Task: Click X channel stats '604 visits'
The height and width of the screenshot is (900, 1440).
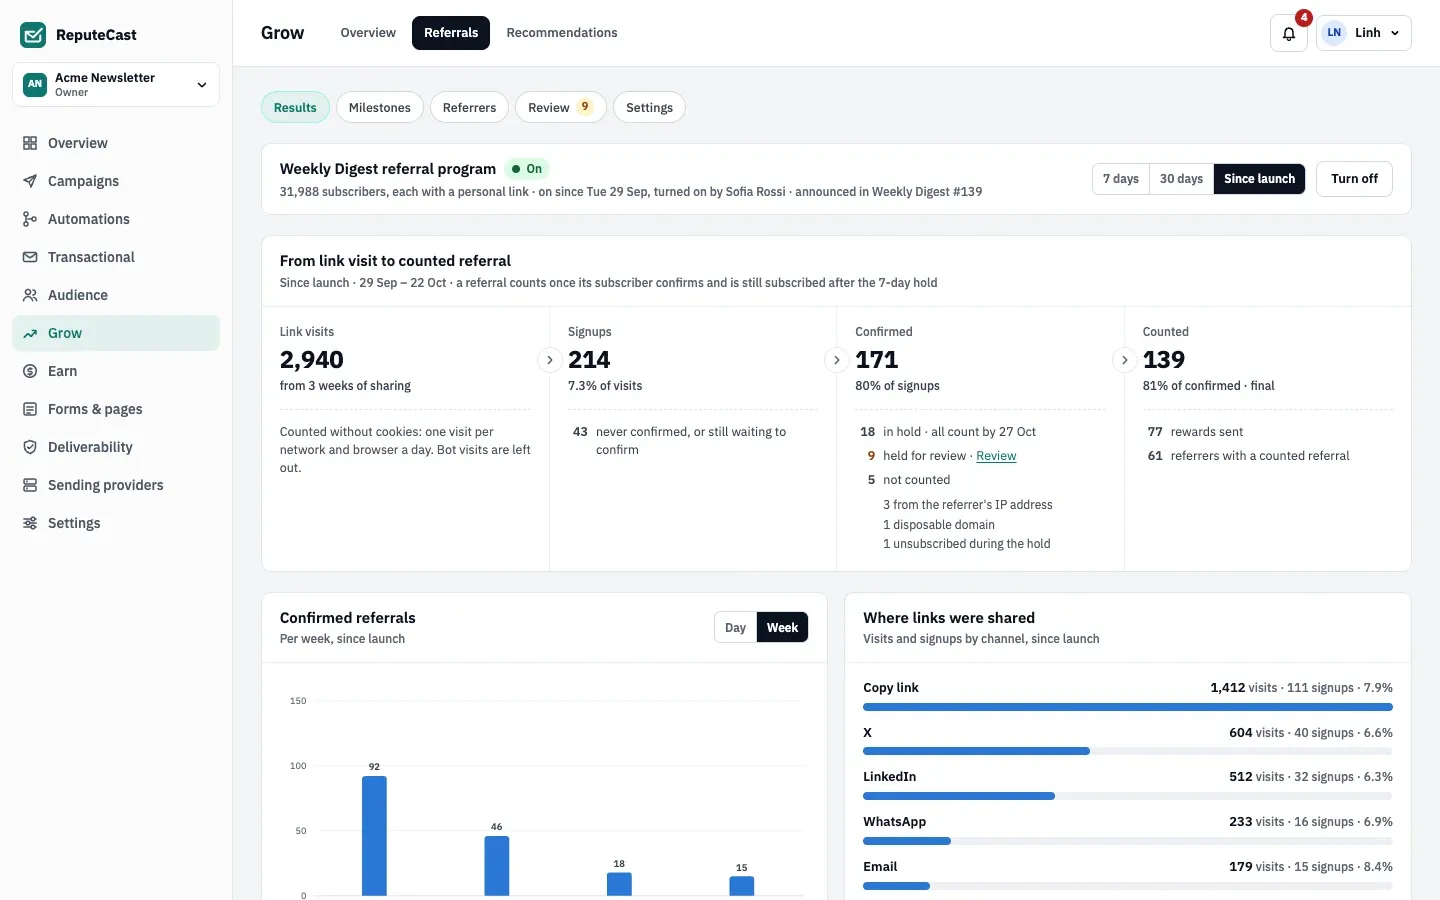Action: click(1256, 733)
